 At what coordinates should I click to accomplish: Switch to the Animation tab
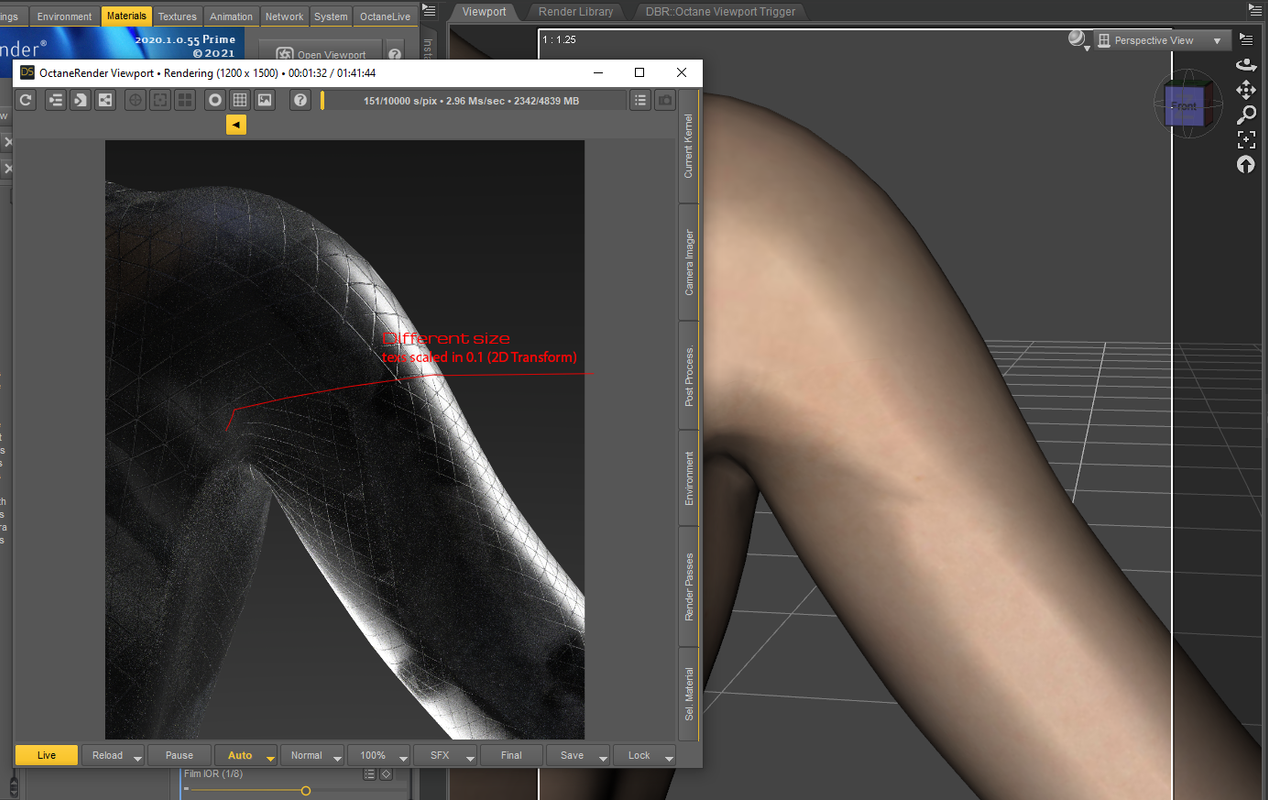pos(231,16)
